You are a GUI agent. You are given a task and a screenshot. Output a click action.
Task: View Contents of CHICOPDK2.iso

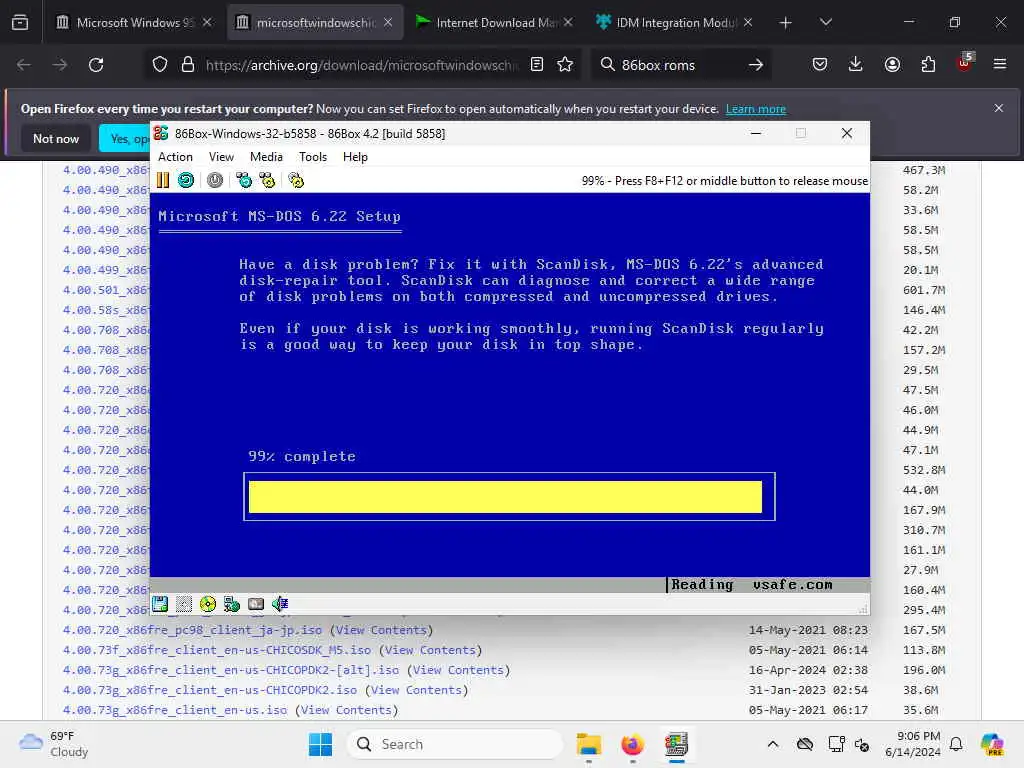point(417,690)
